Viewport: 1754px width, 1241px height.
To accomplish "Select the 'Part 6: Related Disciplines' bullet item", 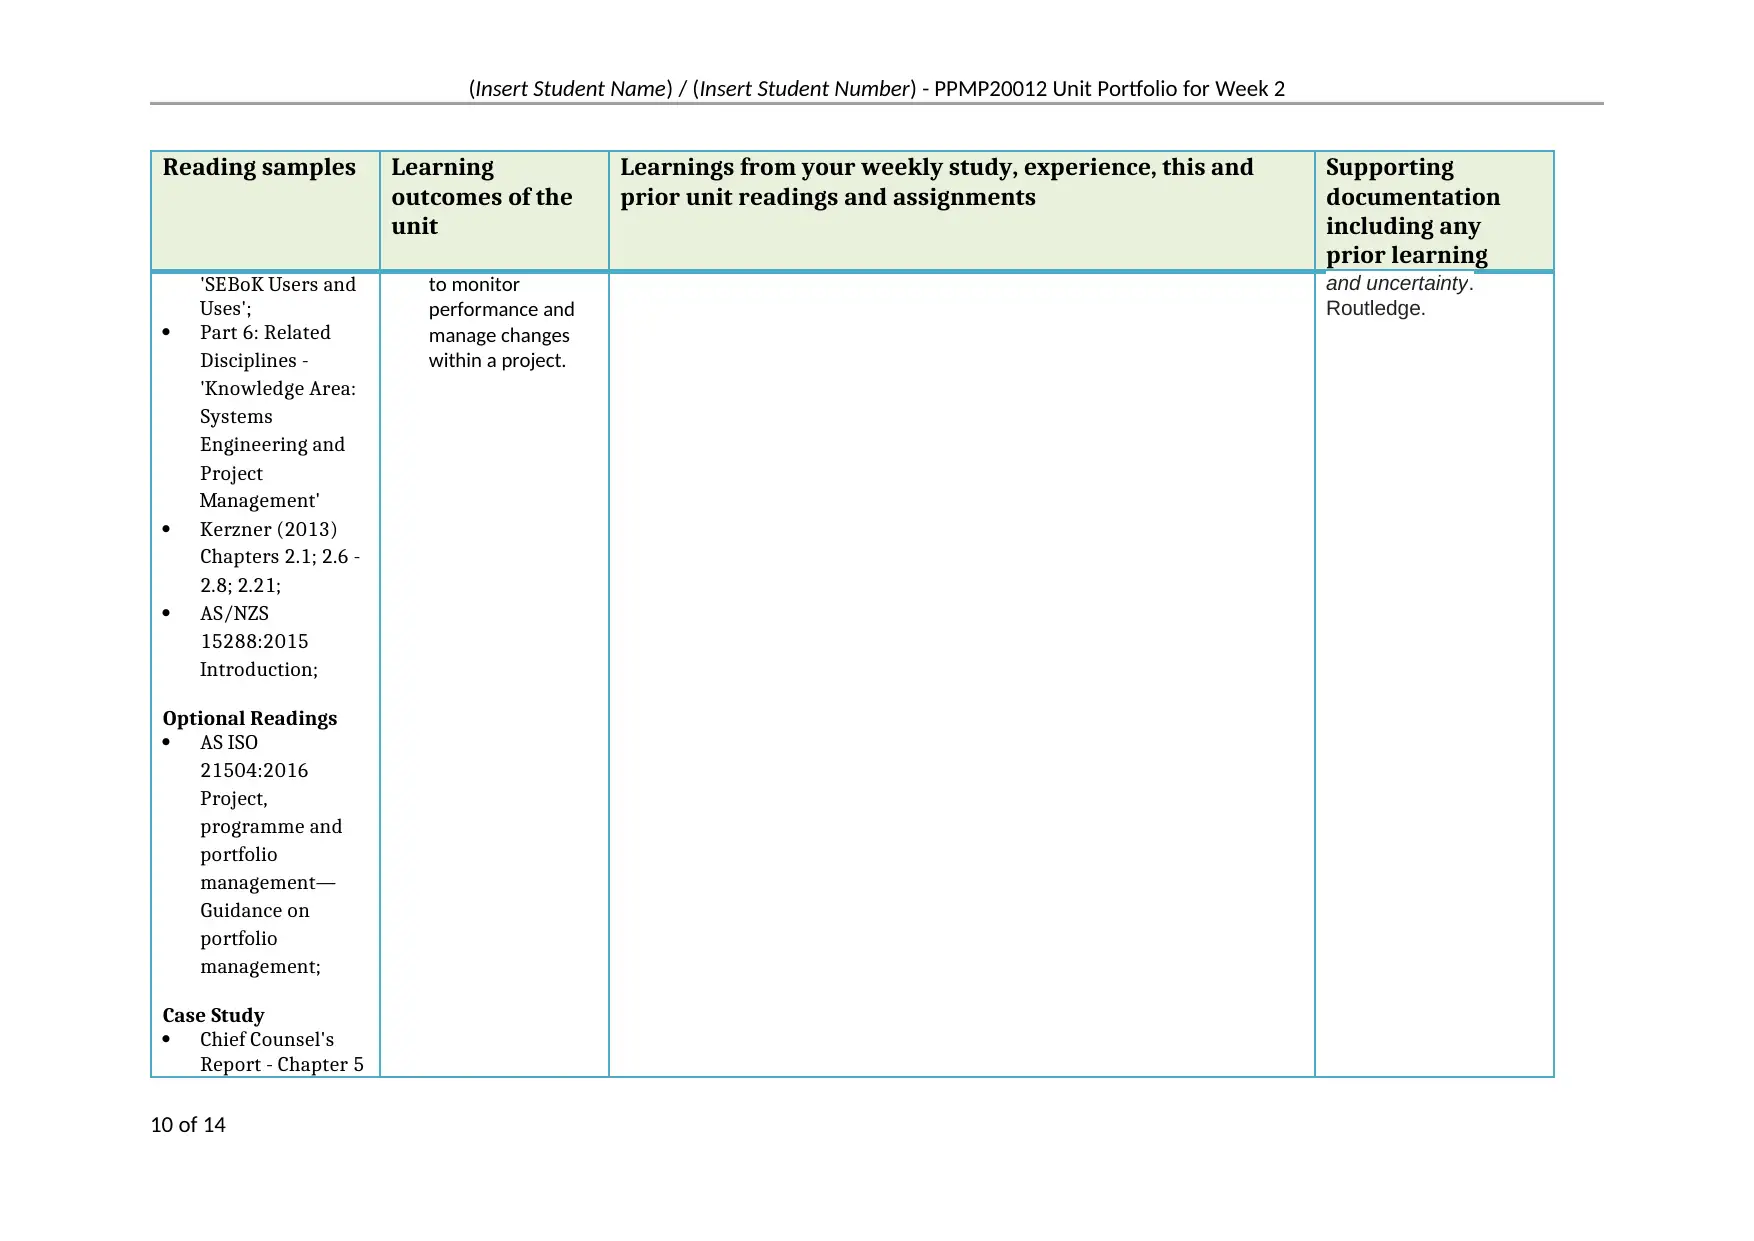I will tap(277, 416).
